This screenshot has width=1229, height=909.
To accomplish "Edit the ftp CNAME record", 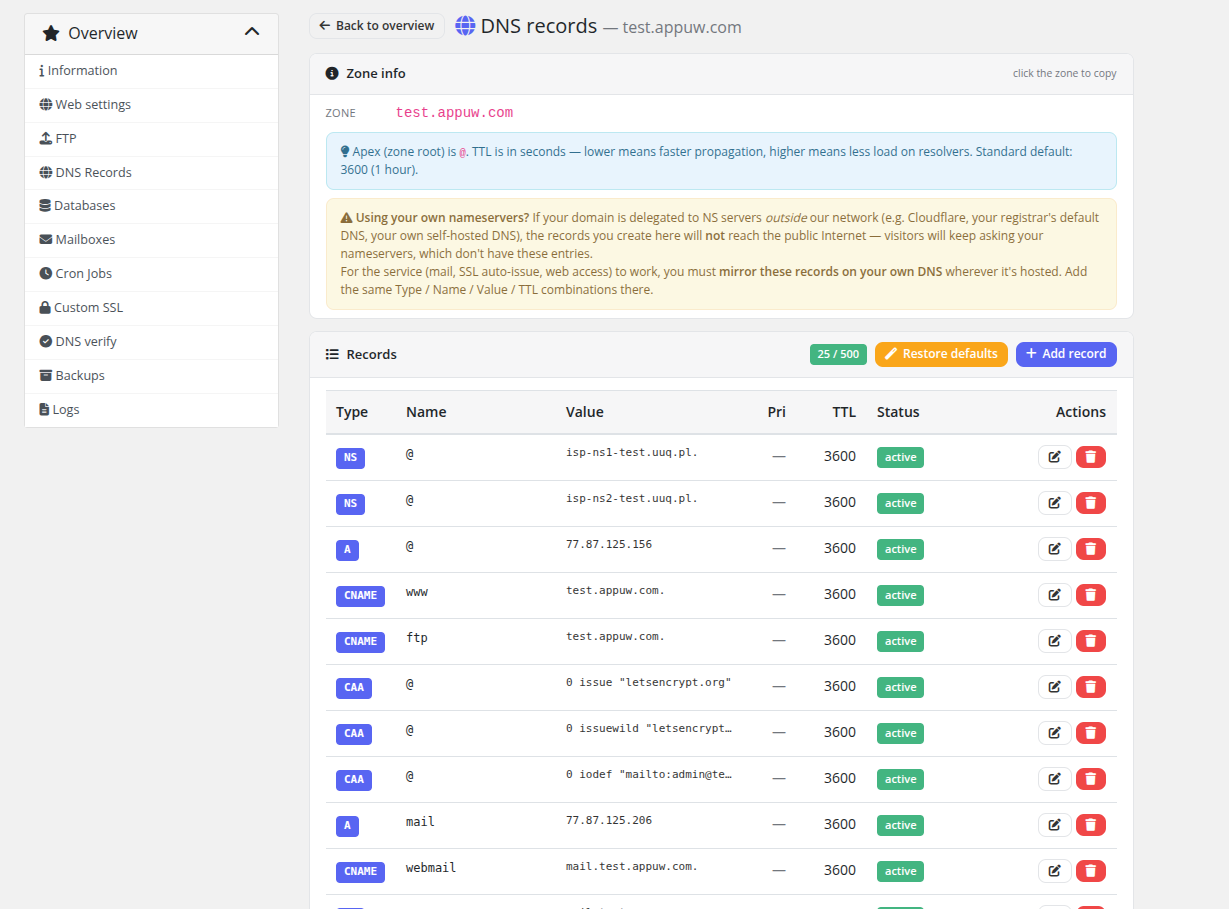I will (x=1054, y=641).
